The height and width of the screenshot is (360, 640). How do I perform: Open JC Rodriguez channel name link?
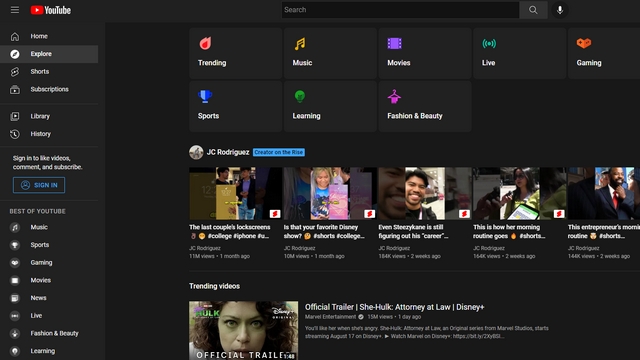point(228,152)
